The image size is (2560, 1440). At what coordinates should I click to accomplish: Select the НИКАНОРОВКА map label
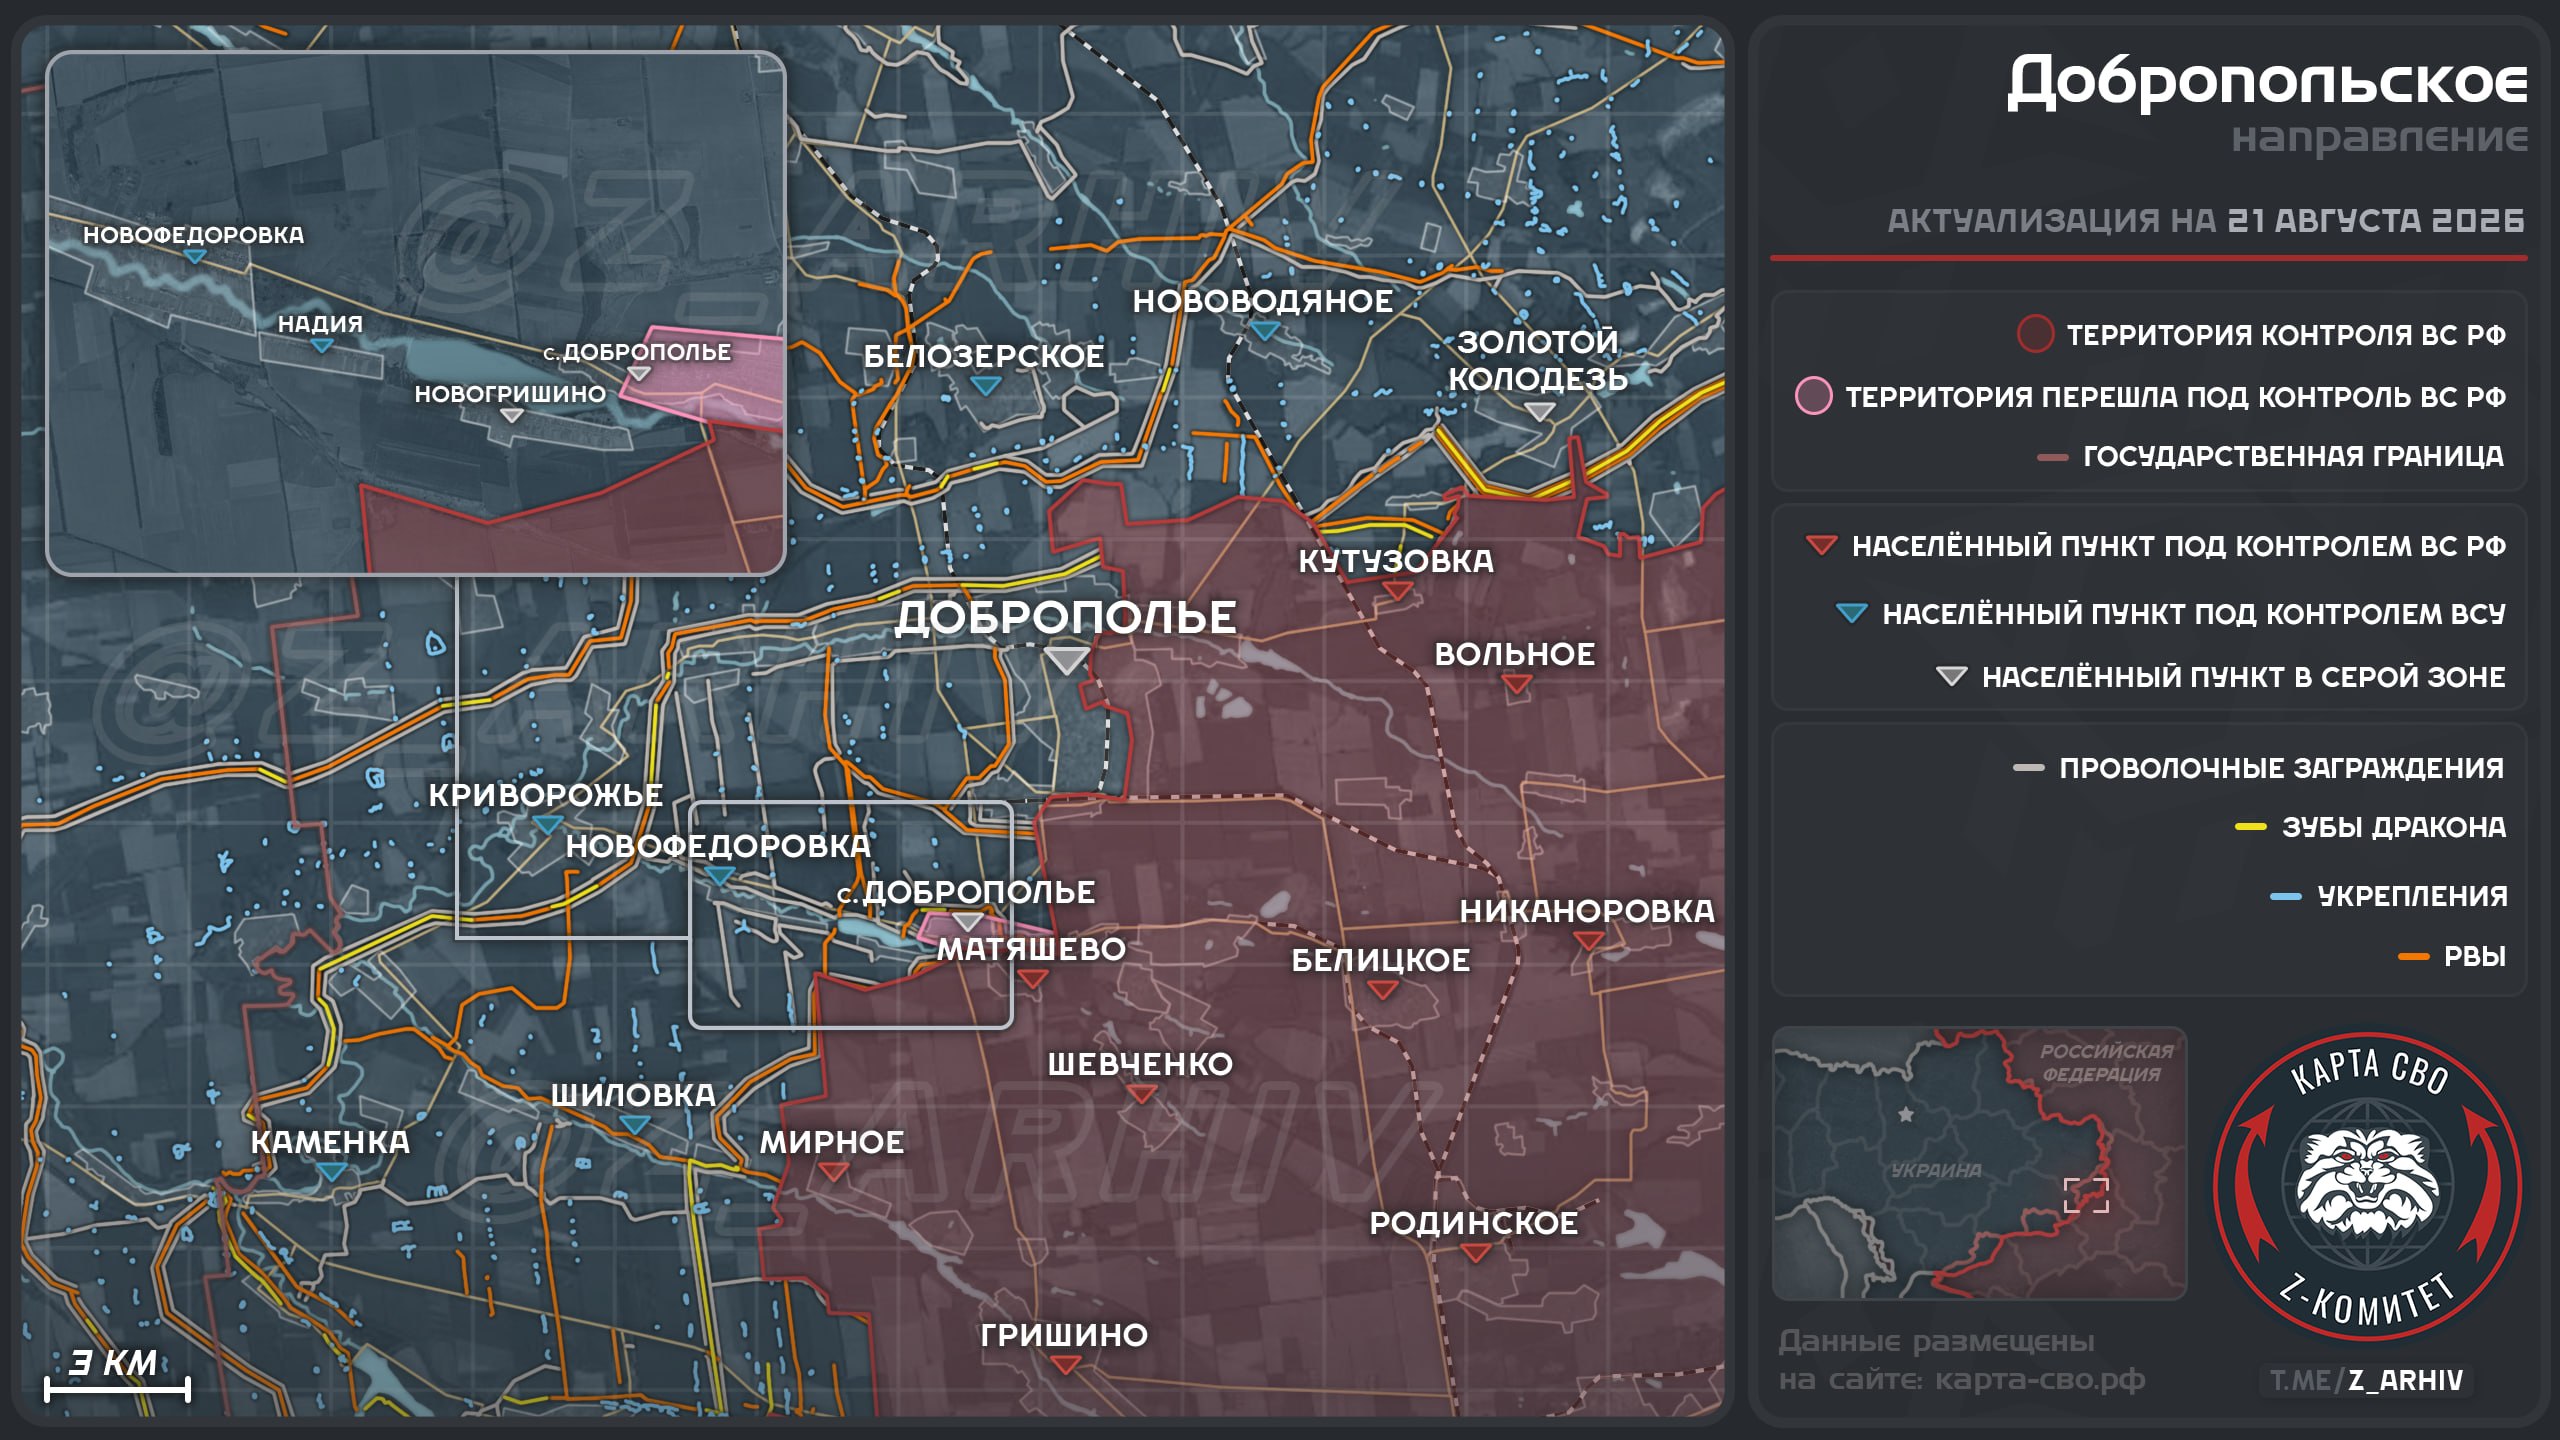pyautogui.click(x=1587, y=911)
